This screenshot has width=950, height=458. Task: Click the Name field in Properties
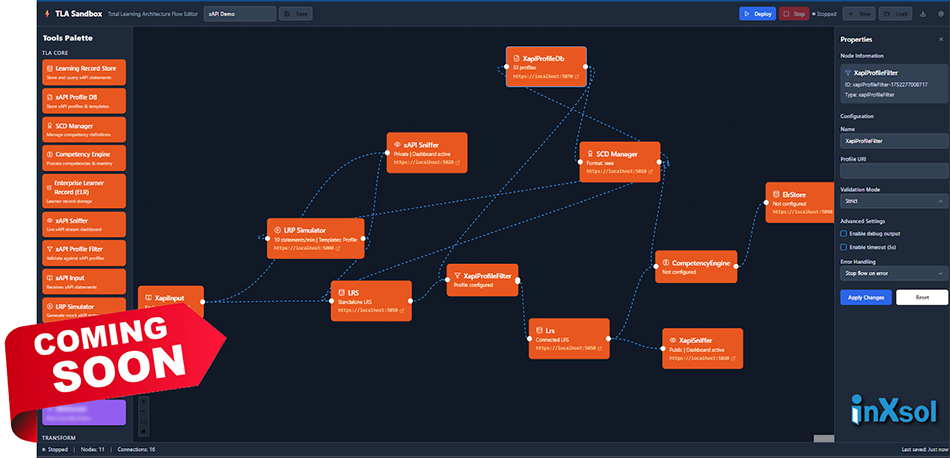point(894,141)
